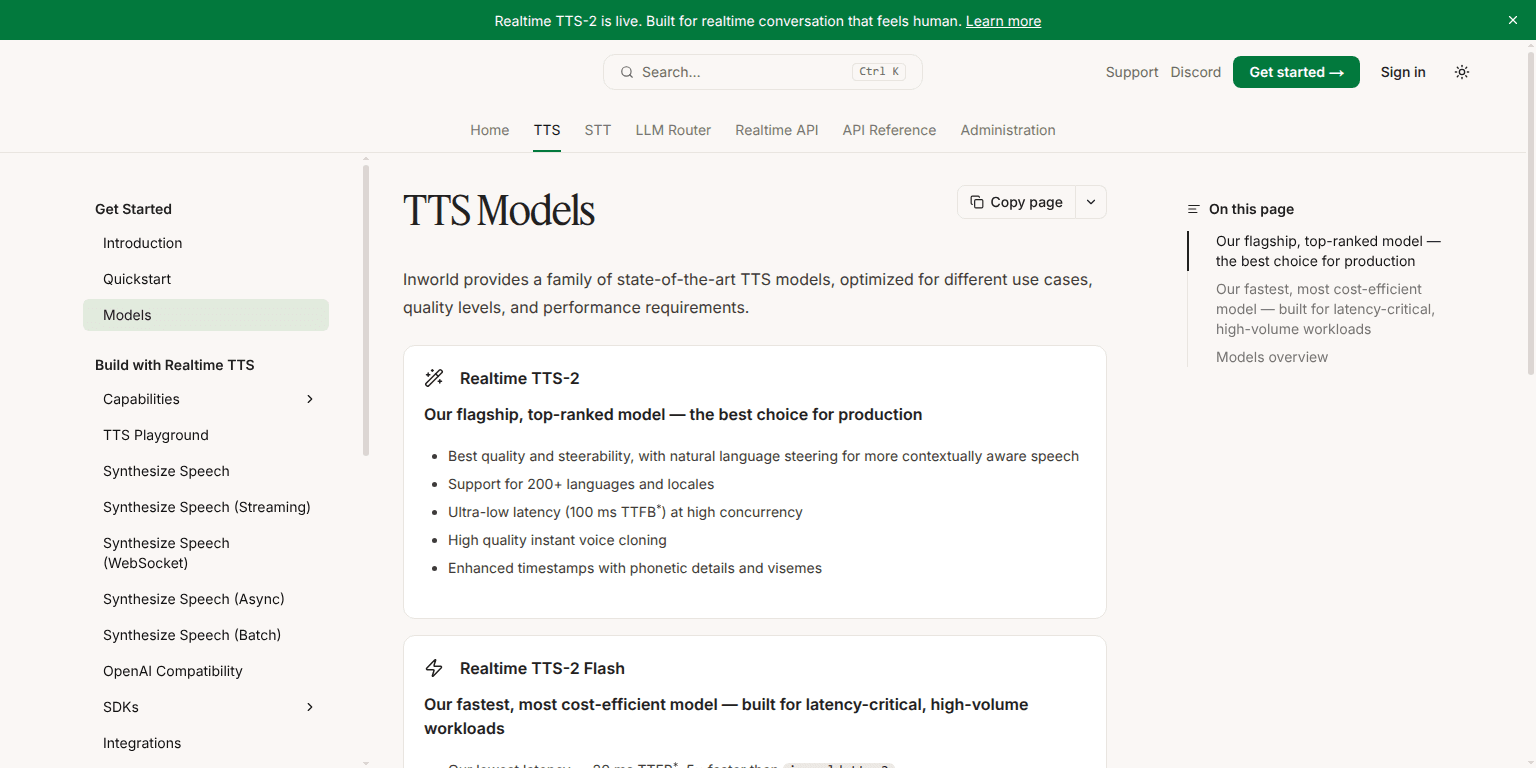Click the magic wand icon for Realtime TTS-2
1536x768 pixels.
434,378
